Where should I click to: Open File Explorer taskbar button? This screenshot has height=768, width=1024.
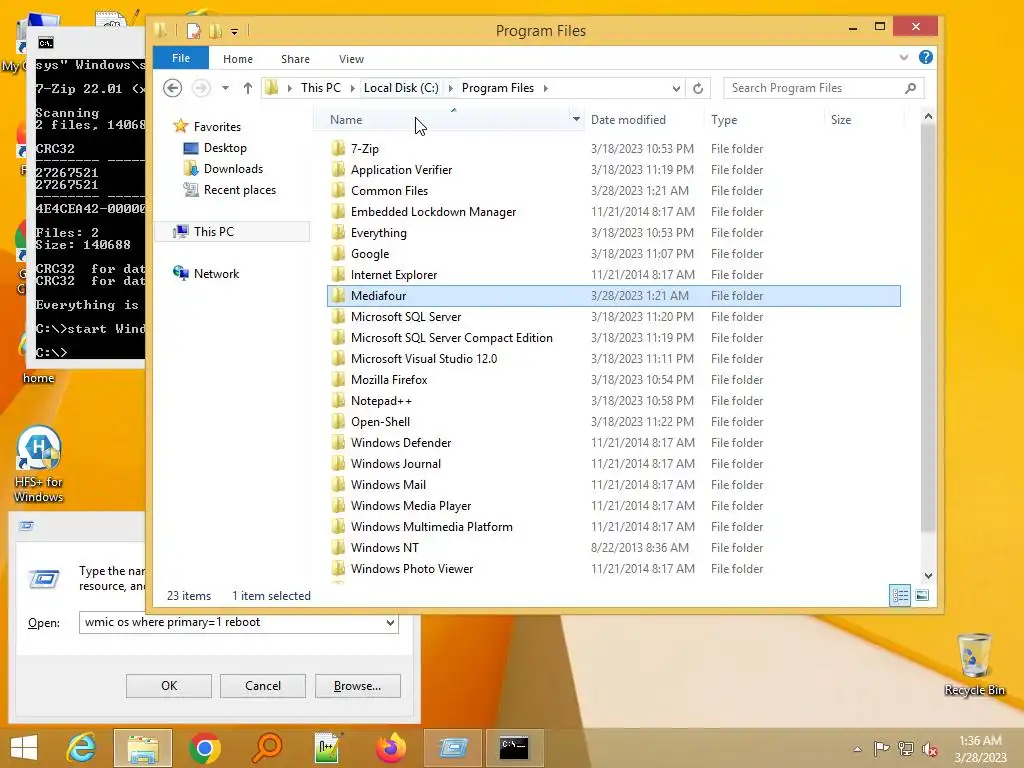point(143,748)
